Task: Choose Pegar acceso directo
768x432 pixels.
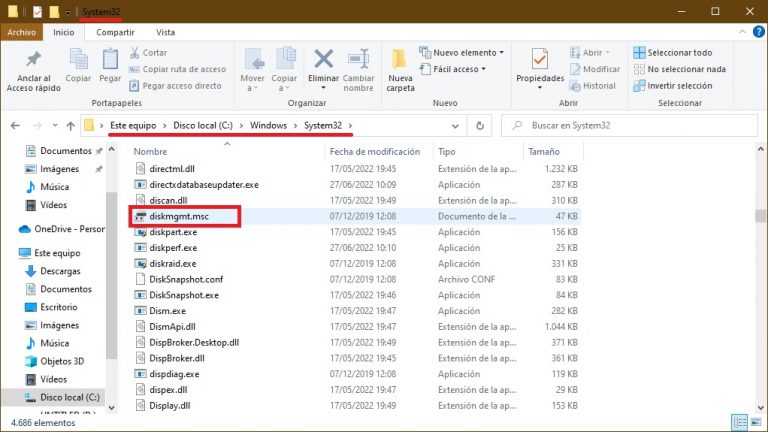Action: pos(175,86)
